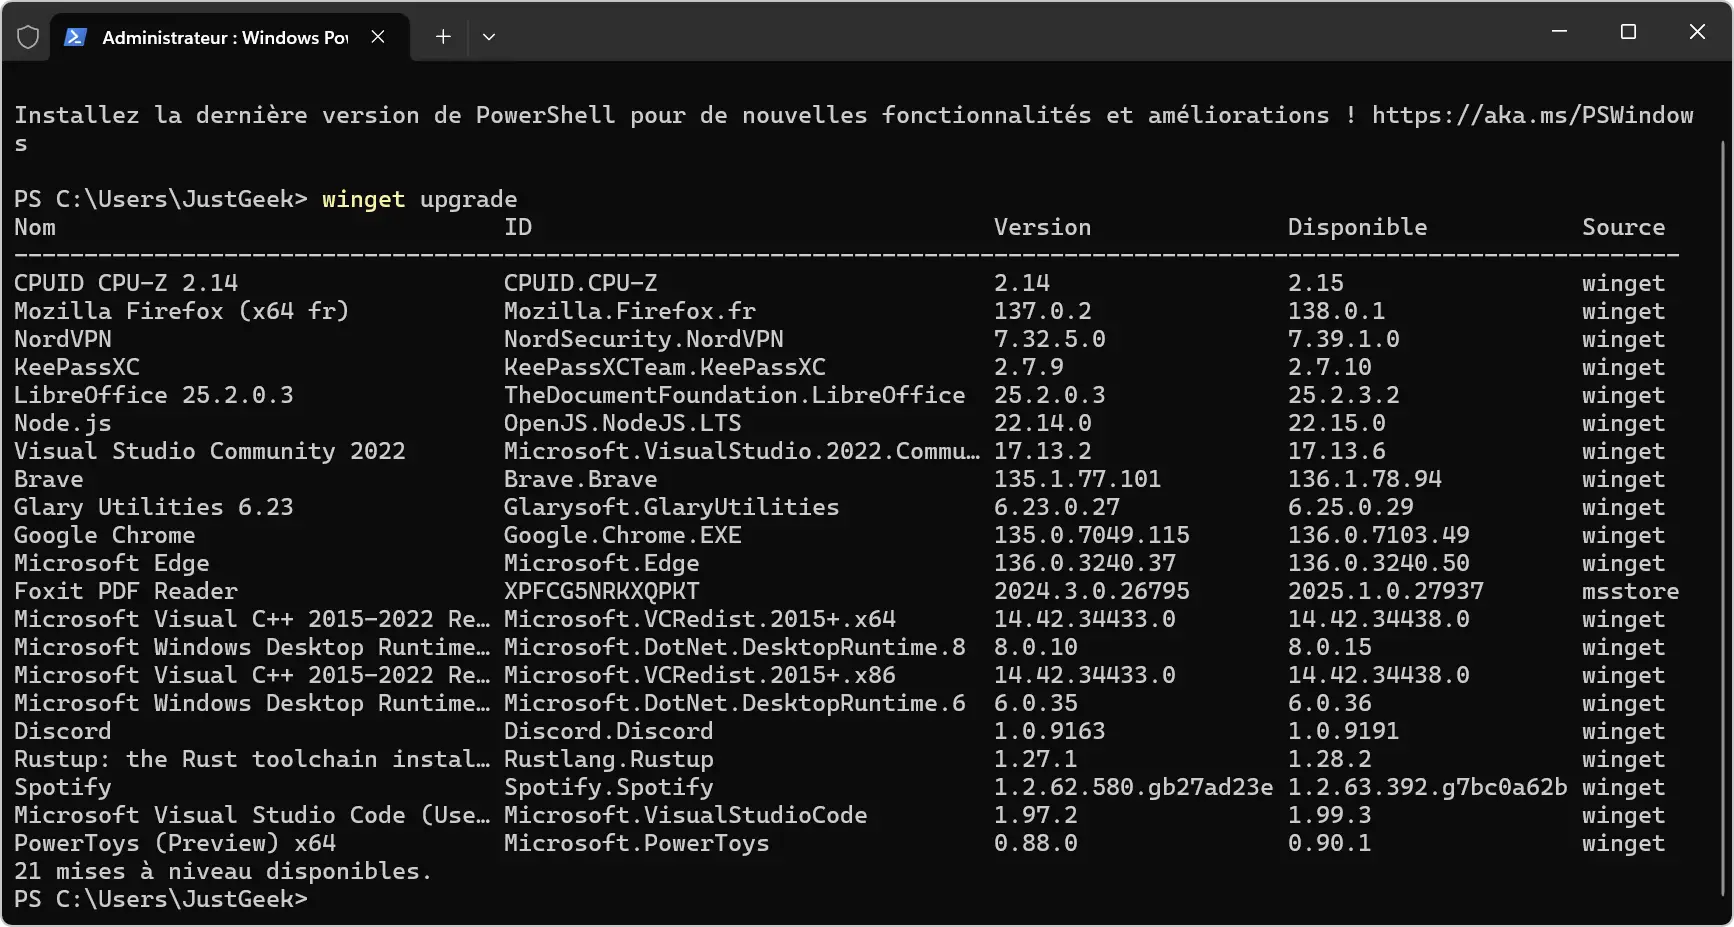Click 'Google Chrome' name entry
This screenshot has height=927, width=1734.
click(105, 535)
